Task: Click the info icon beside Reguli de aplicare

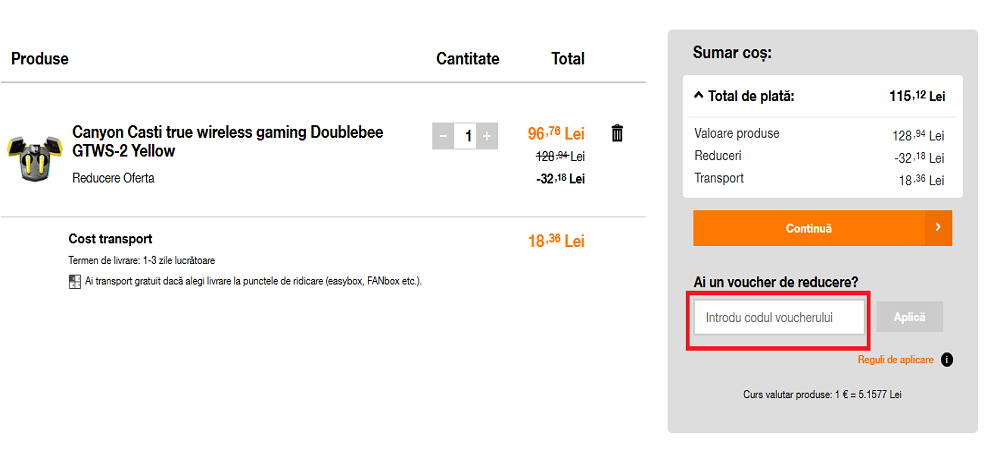Action: 946,360
